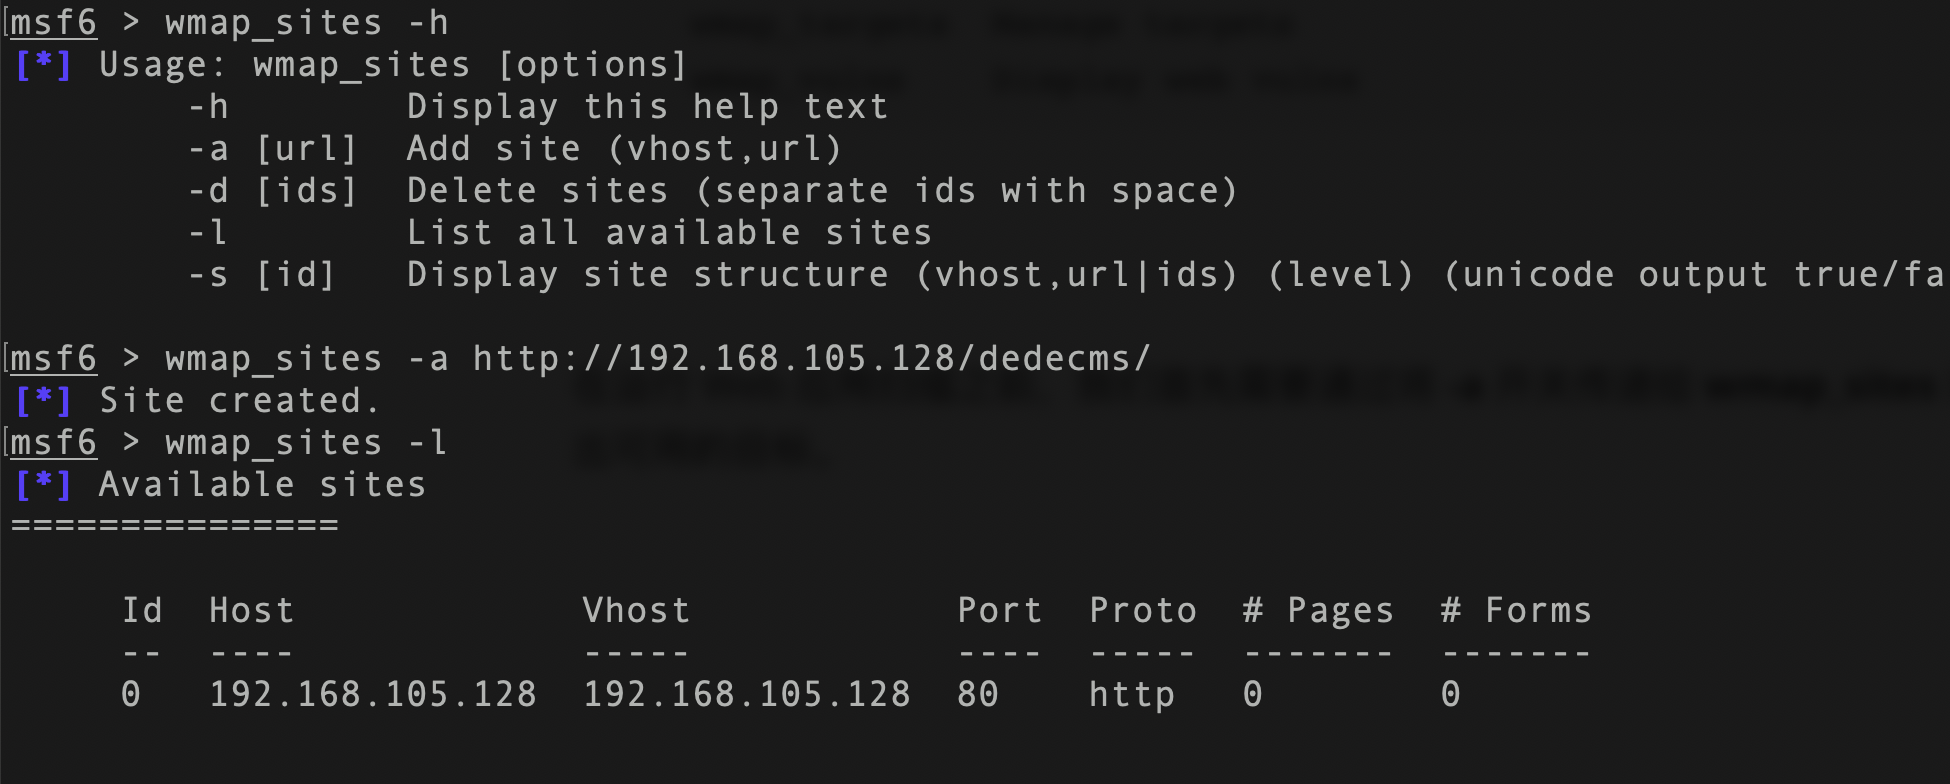Viewport: 1950px width, 784px height.
Task: Click the URL http://192.168.105.128/dedecms/
Action: 812,359
